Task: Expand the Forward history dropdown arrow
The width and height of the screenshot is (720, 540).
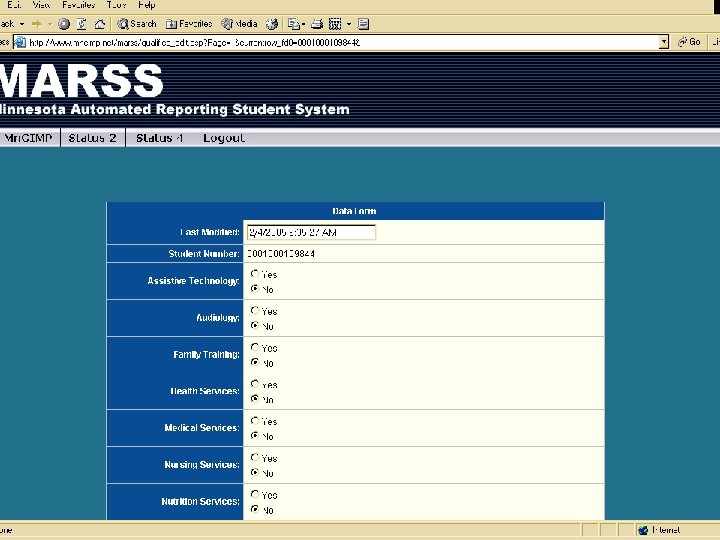Action: click(50, 24)
